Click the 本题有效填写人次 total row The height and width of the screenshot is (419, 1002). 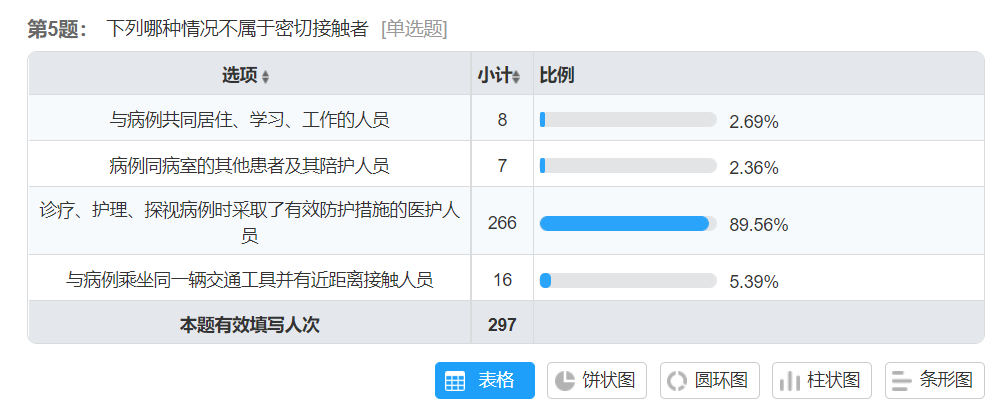point(249,324)
